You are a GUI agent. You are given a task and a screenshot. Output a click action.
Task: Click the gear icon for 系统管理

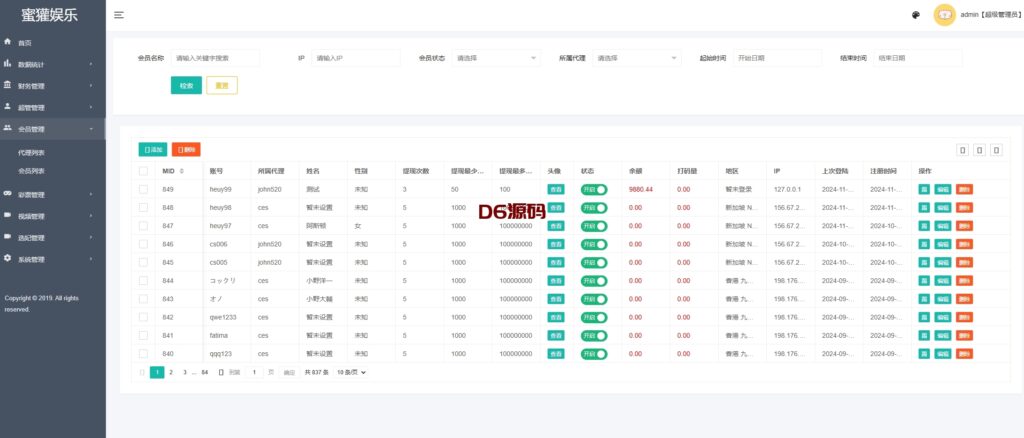8,258
